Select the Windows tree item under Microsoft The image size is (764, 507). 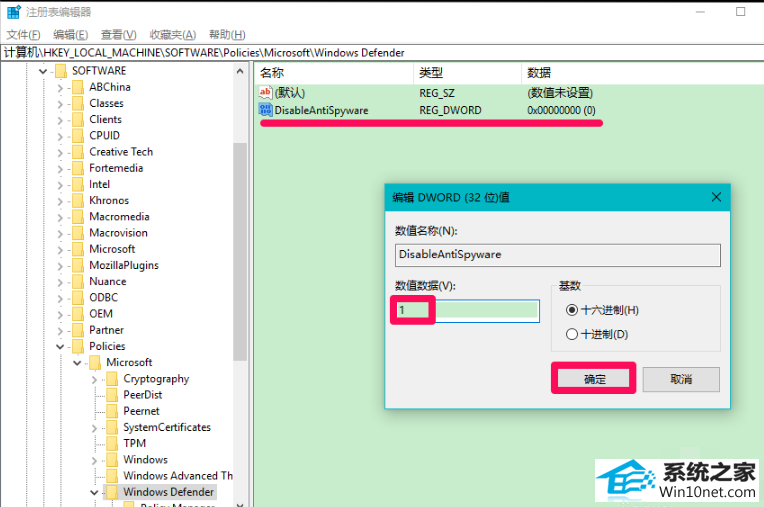click(145, 460)
